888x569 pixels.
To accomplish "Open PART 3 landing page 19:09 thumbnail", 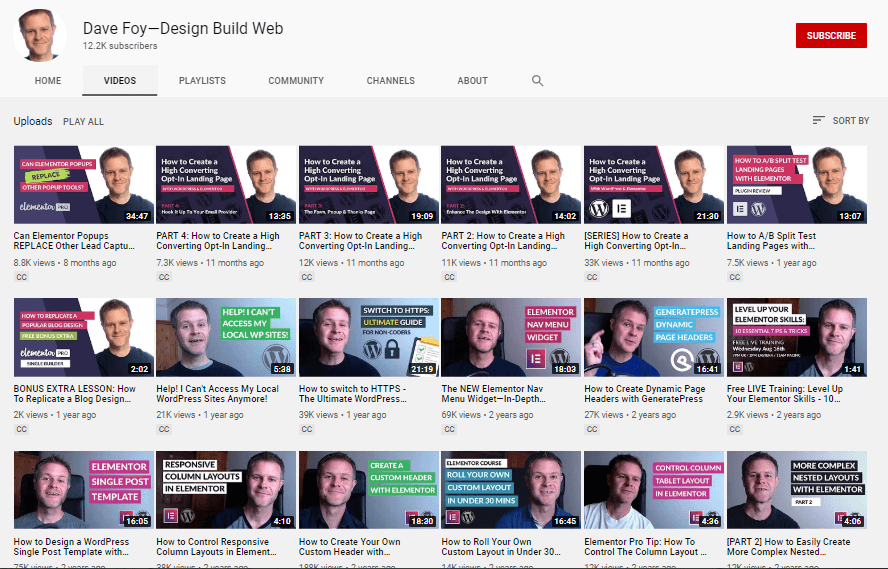I will coord(369,185).
